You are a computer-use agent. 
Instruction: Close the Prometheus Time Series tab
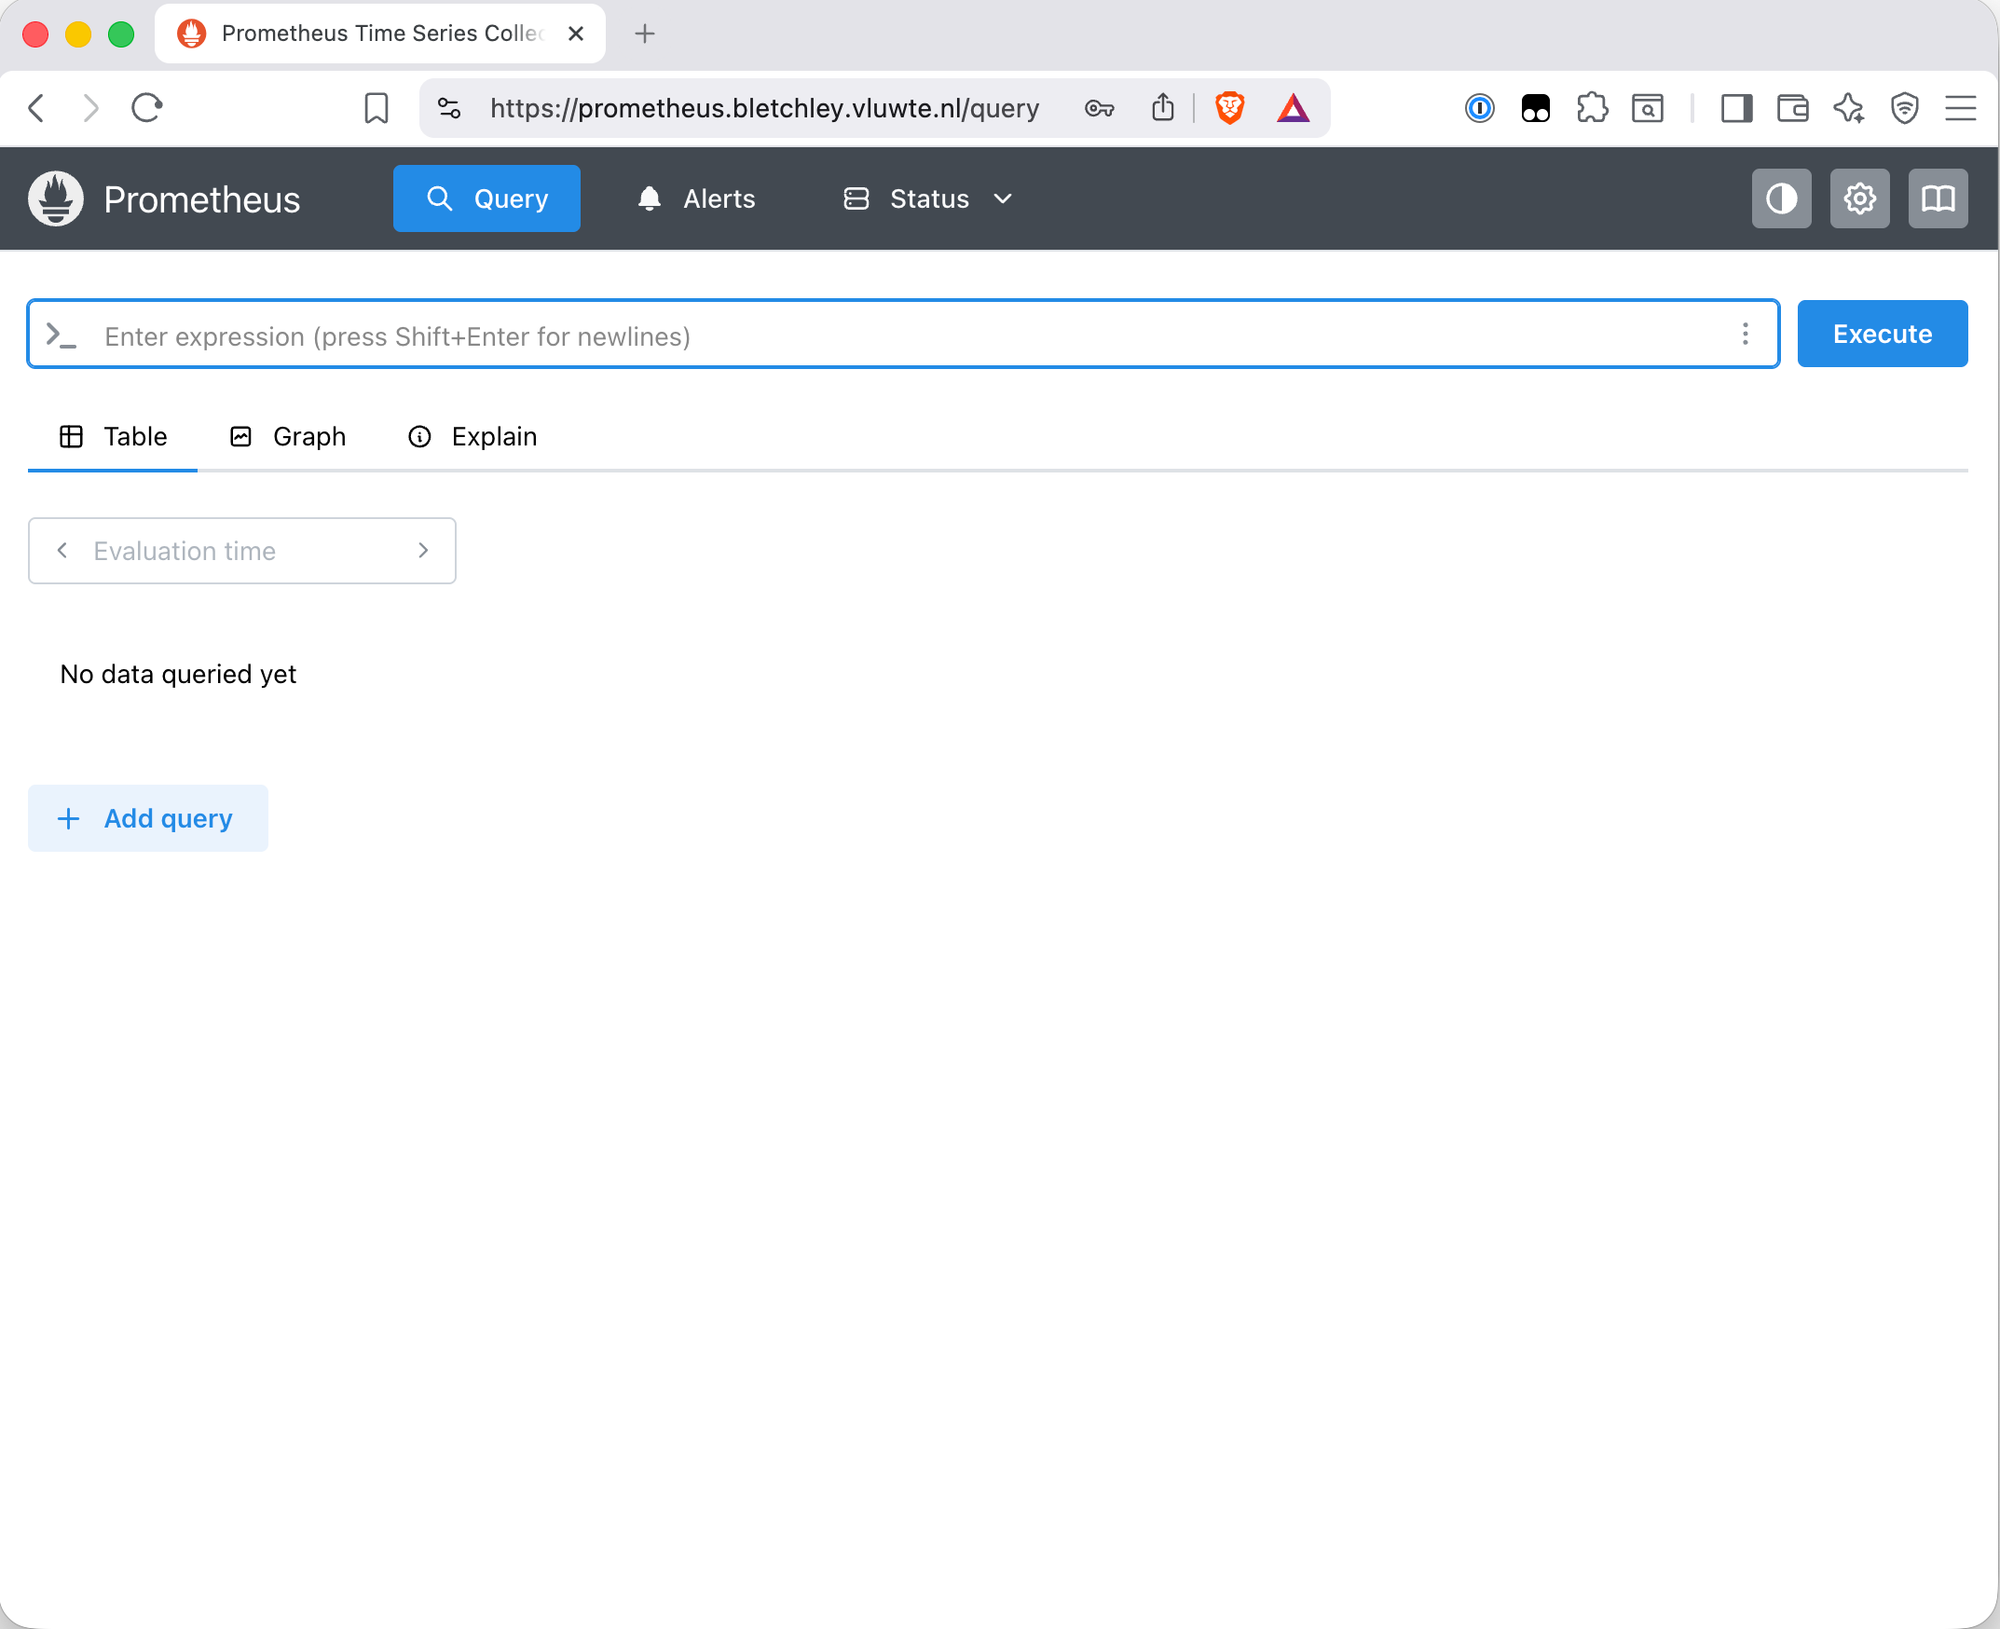pos(576,34)
